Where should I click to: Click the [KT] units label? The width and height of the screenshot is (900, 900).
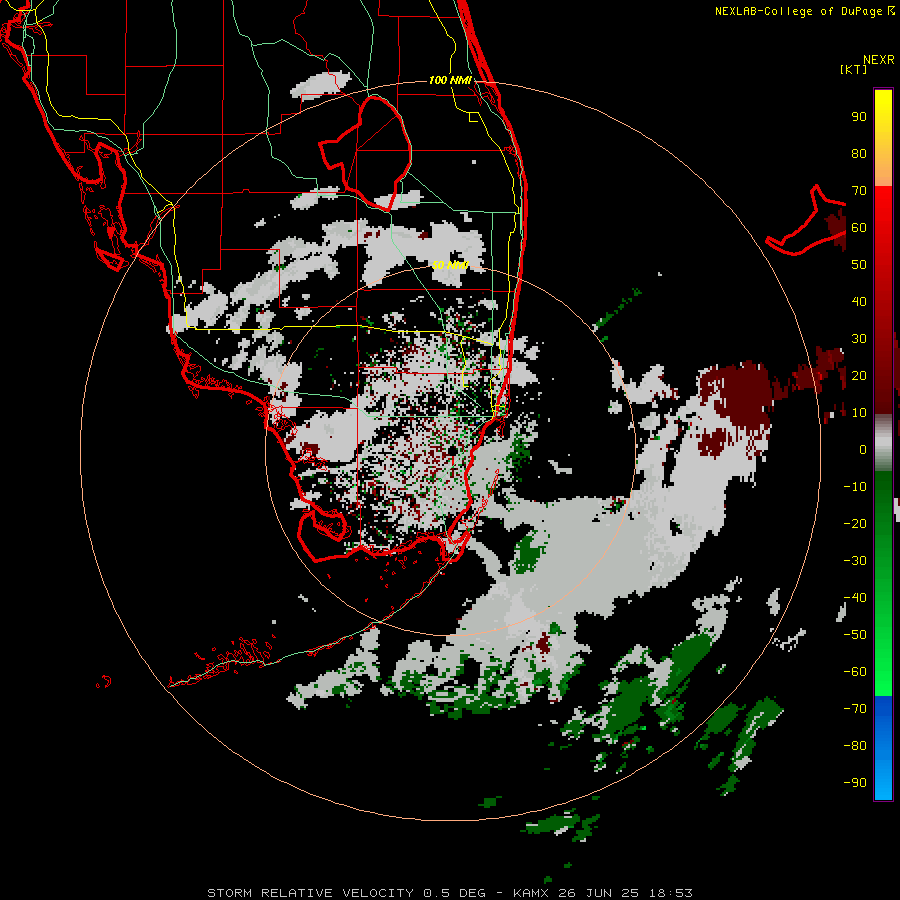(854, 69)
